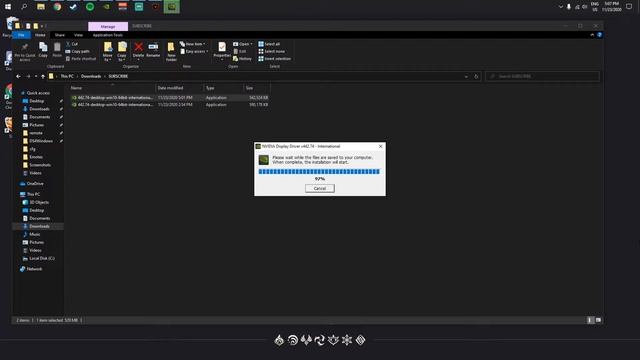This screenshot has width=640, height=360.
Task: Click Pin to Quick access in the ribbon
Action: pos(24,52)
